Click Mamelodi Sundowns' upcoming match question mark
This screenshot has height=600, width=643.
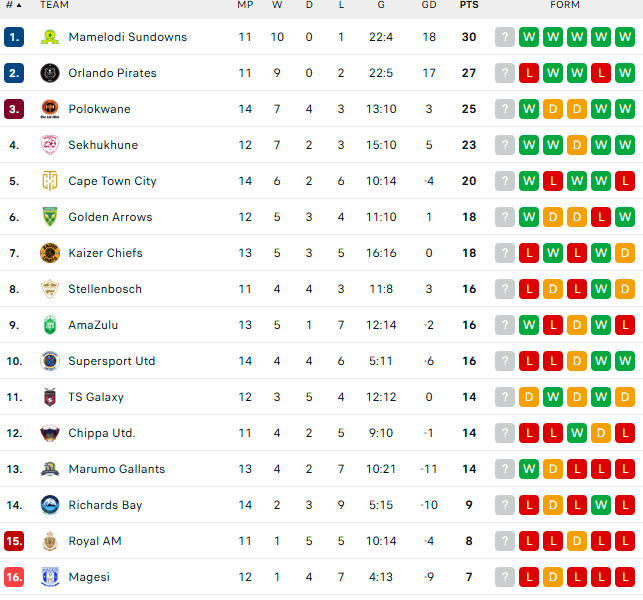(505, 37)
